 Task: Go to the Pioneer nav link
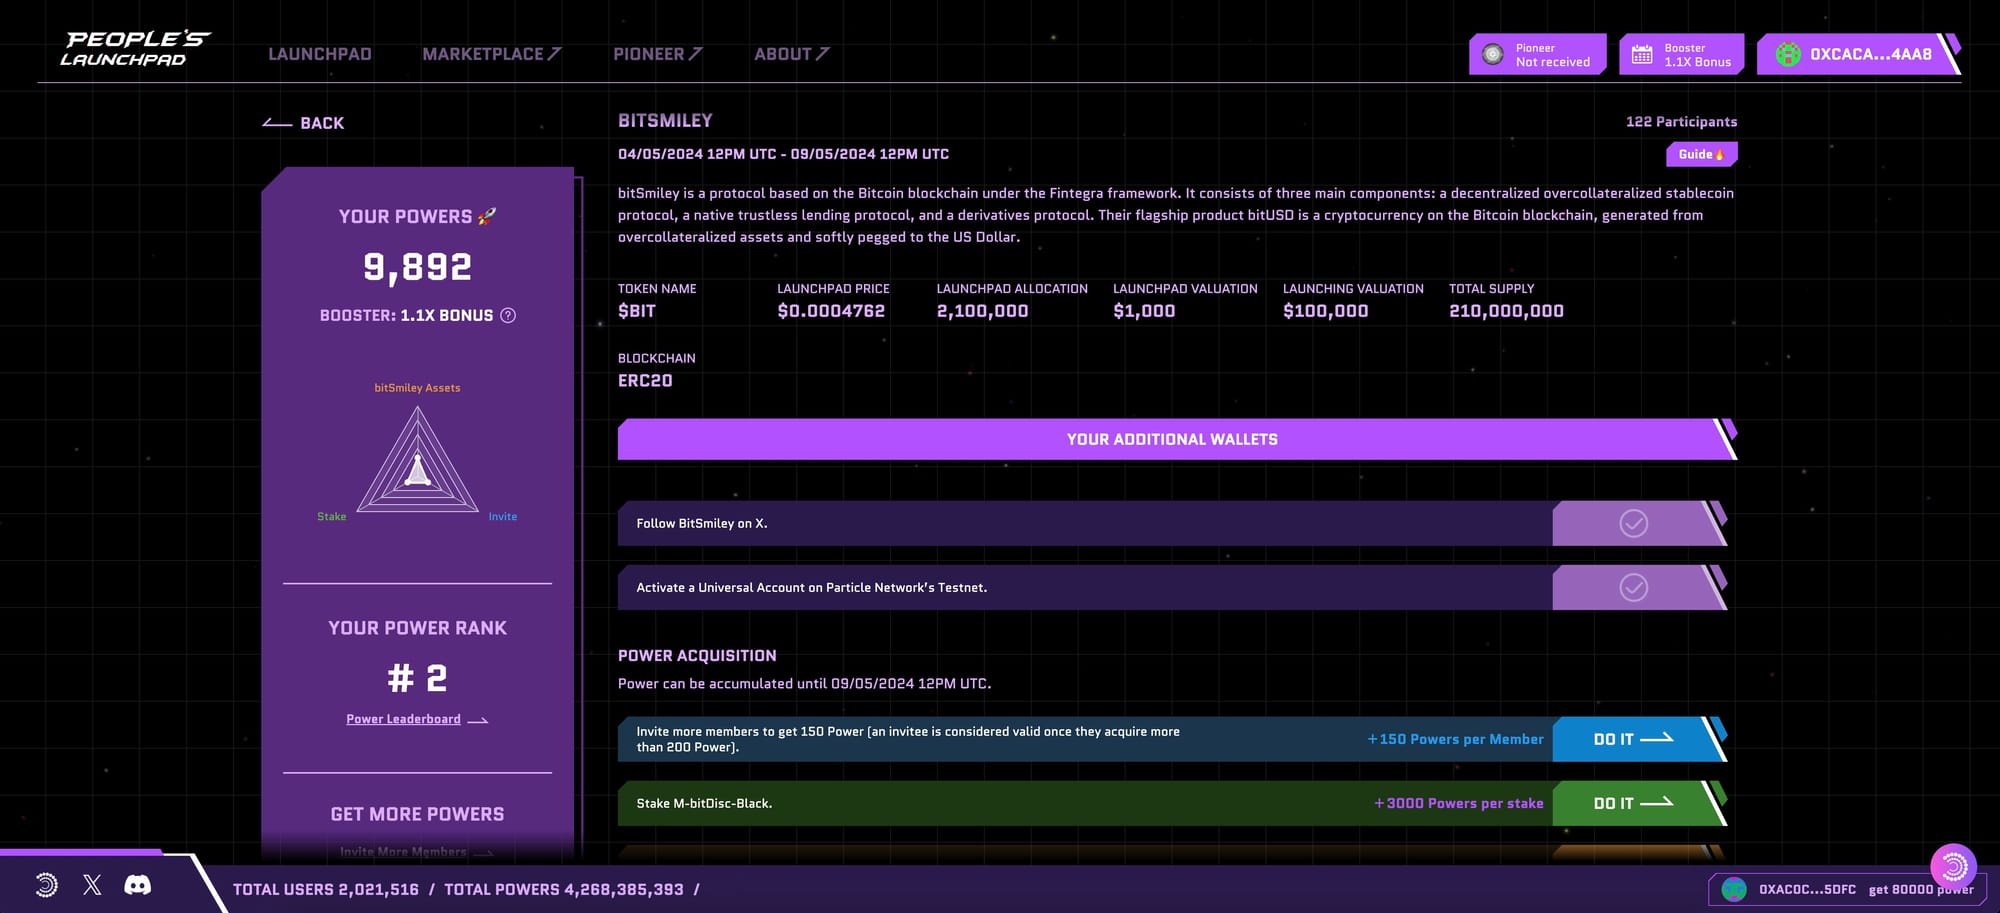pyautogui.click(x=657, y=54)
